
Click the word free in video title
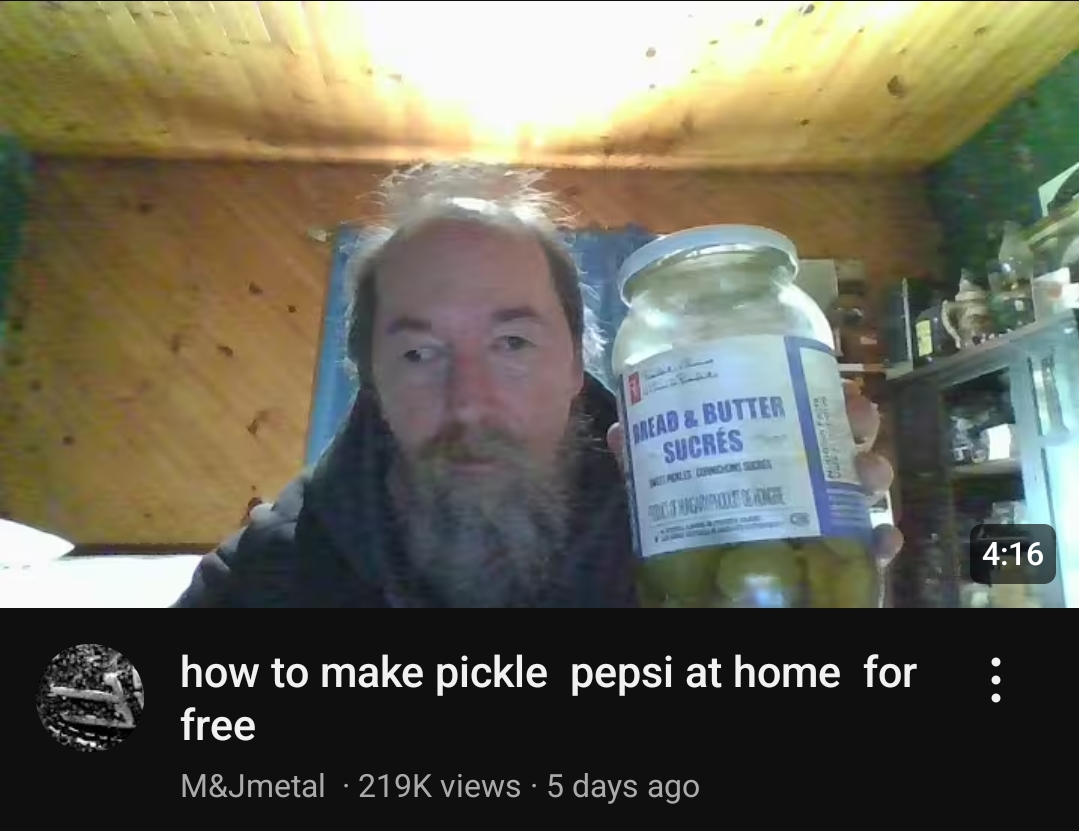(217, 725)
